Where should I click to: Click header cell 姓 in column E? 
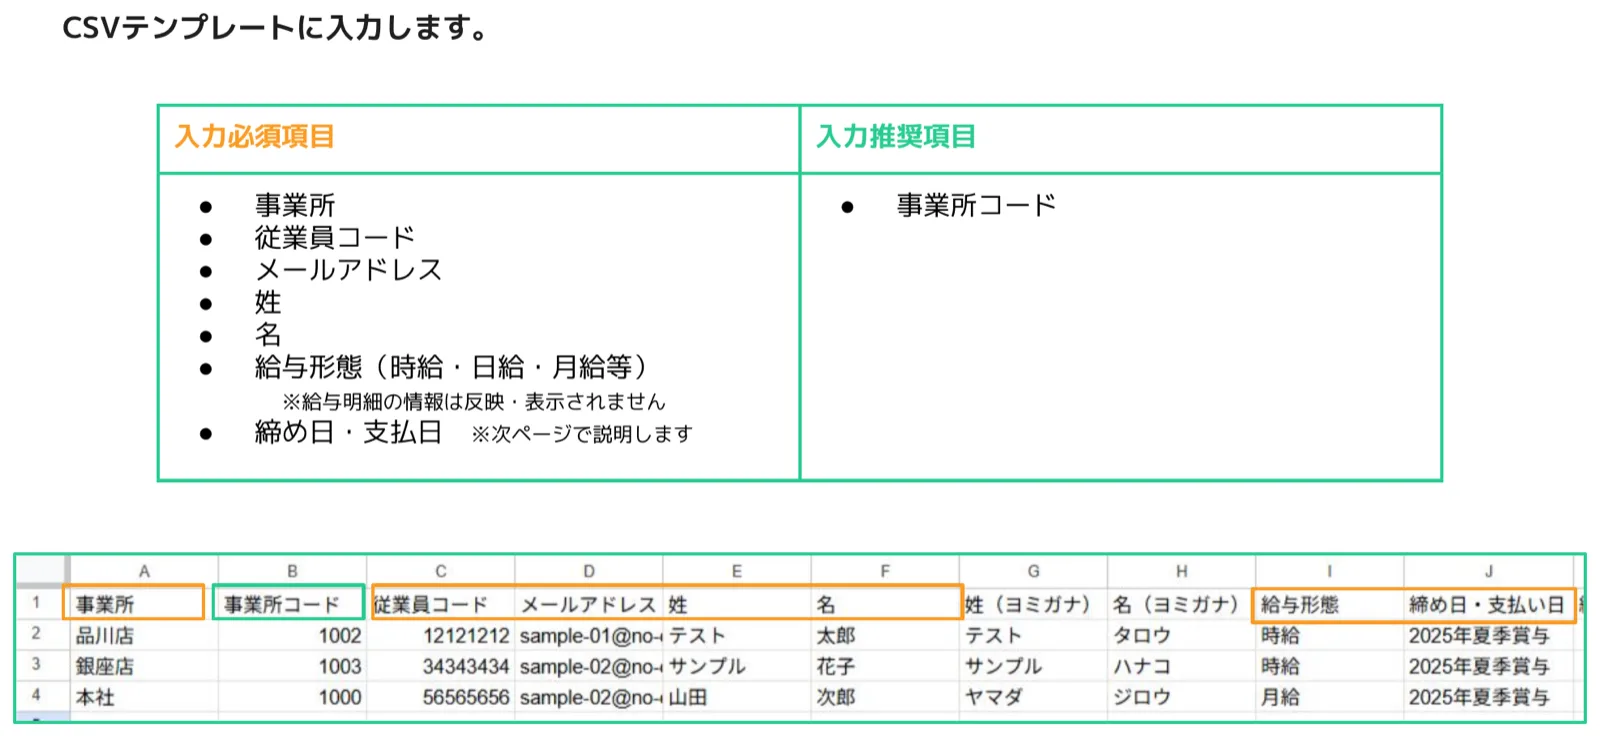(x=736, y=604)
